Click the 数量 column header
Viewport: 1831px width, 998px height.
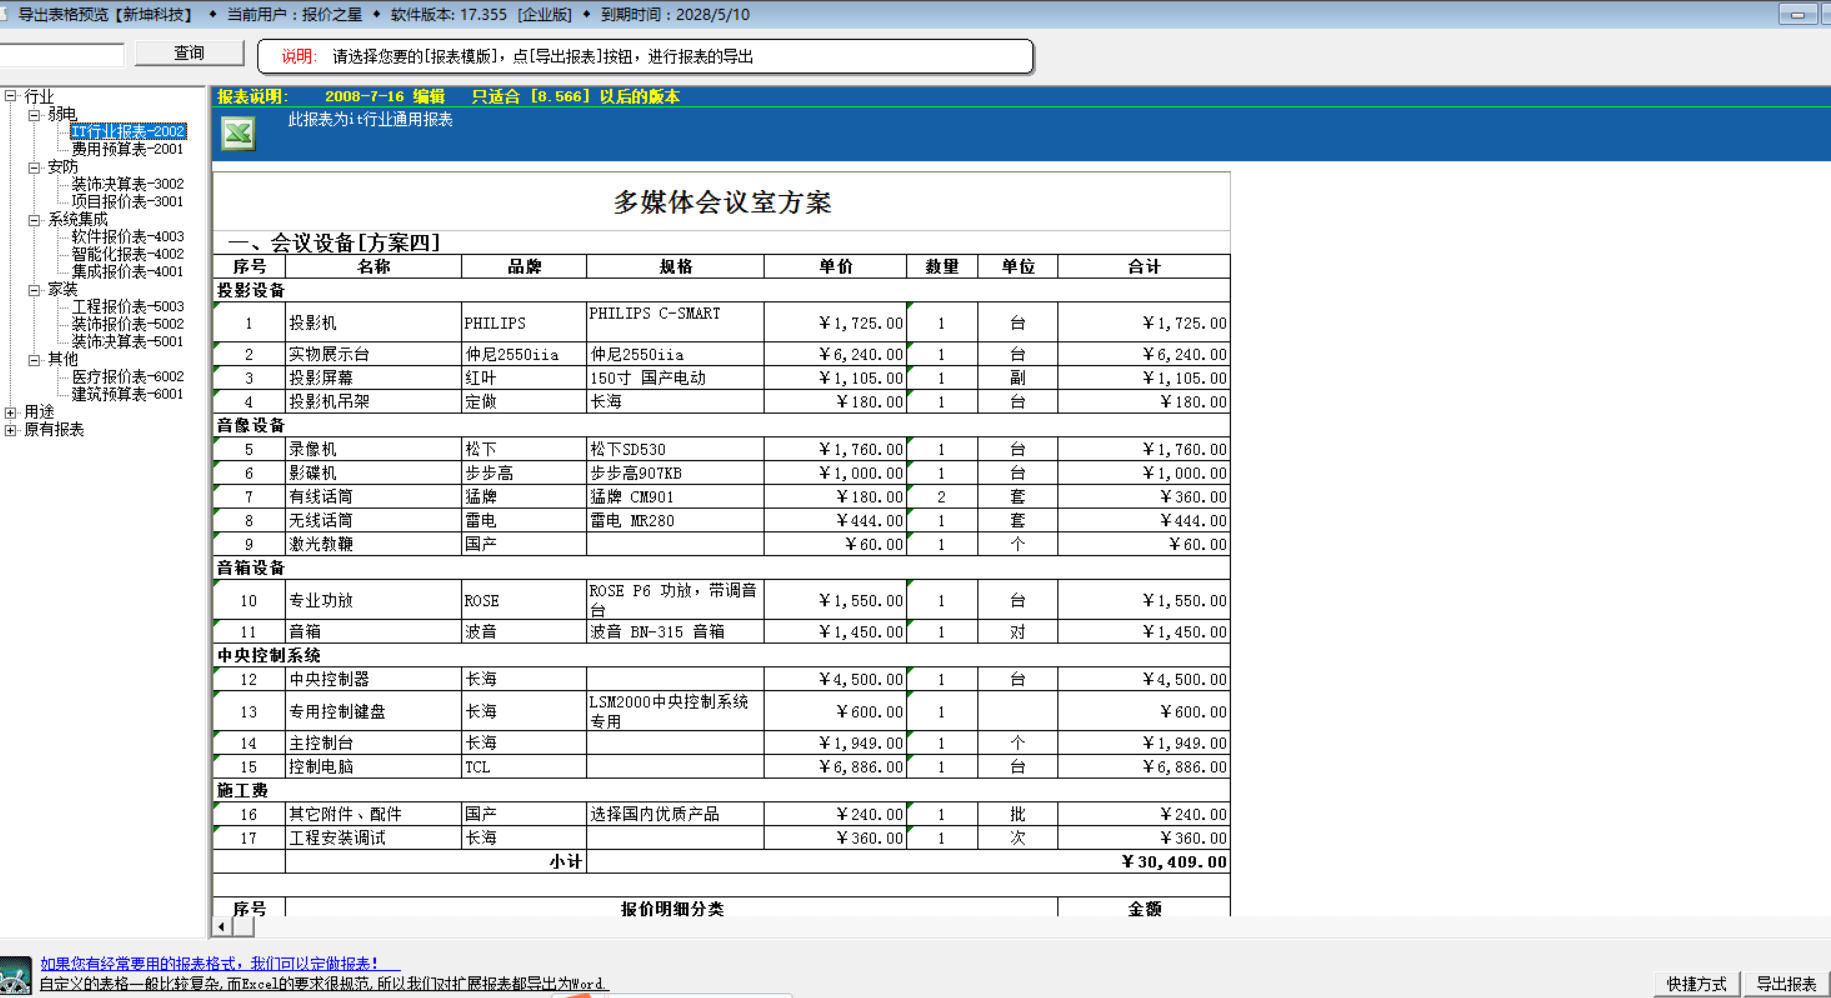point(942,267)
